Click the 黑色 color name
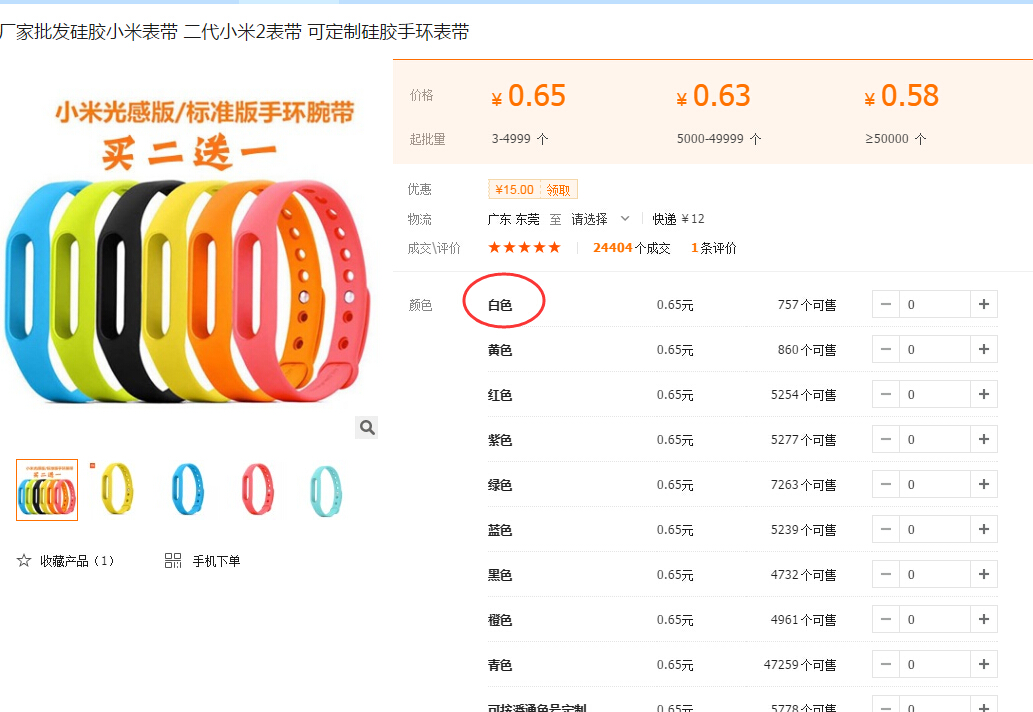Screen dimensions: 1033x712 pyautogui.click(x=500, y=575)
